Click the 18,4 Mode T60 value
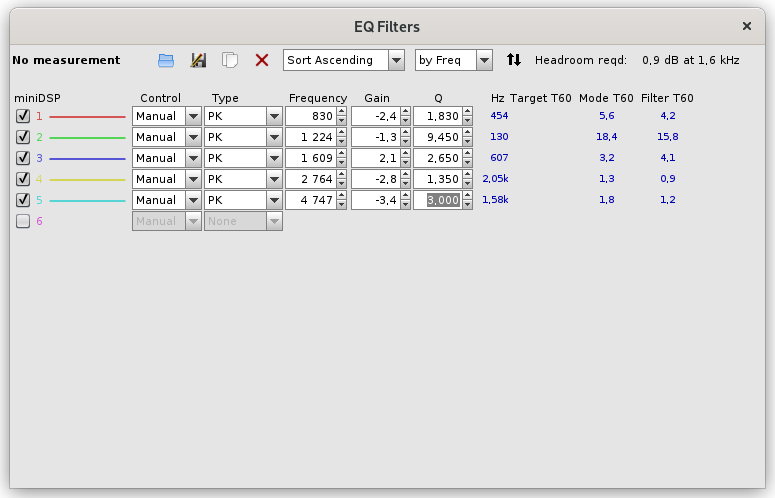Viewport: 775px width, 498px height. (x=606, y=136)
